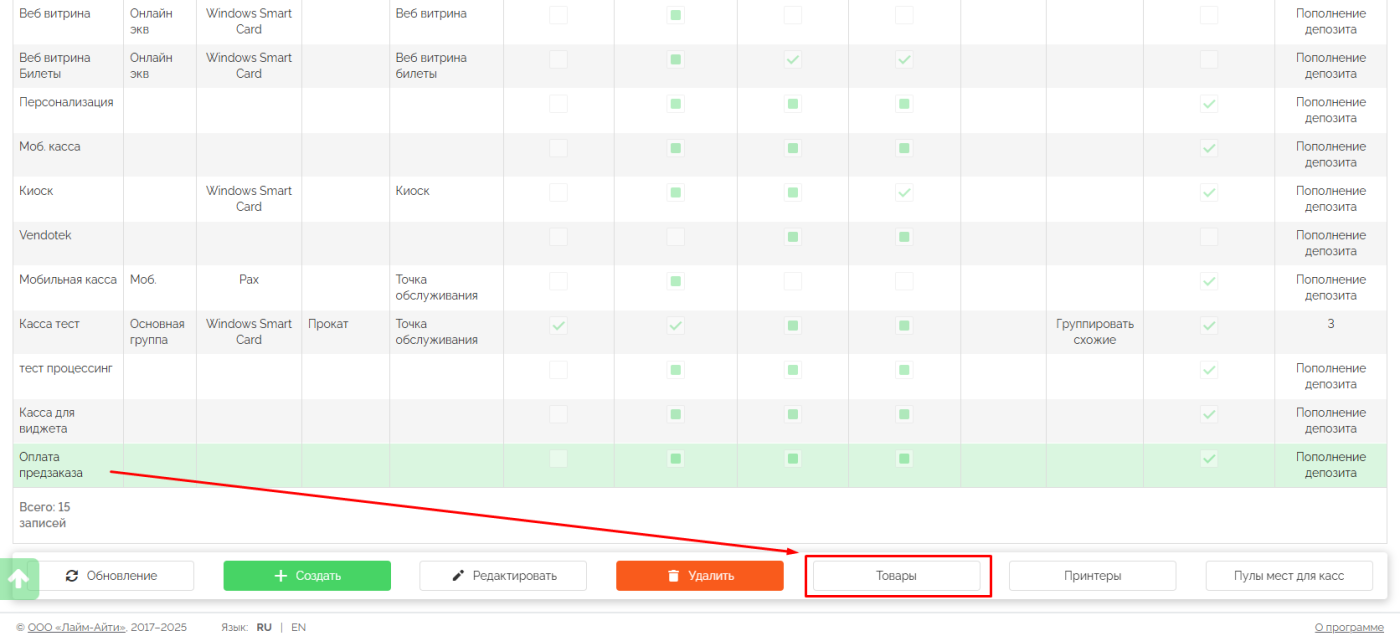This screenshot has width=1400, height=636.
Task: Uncheck the fourth checkbox in Киоск row
Action: 904,192
